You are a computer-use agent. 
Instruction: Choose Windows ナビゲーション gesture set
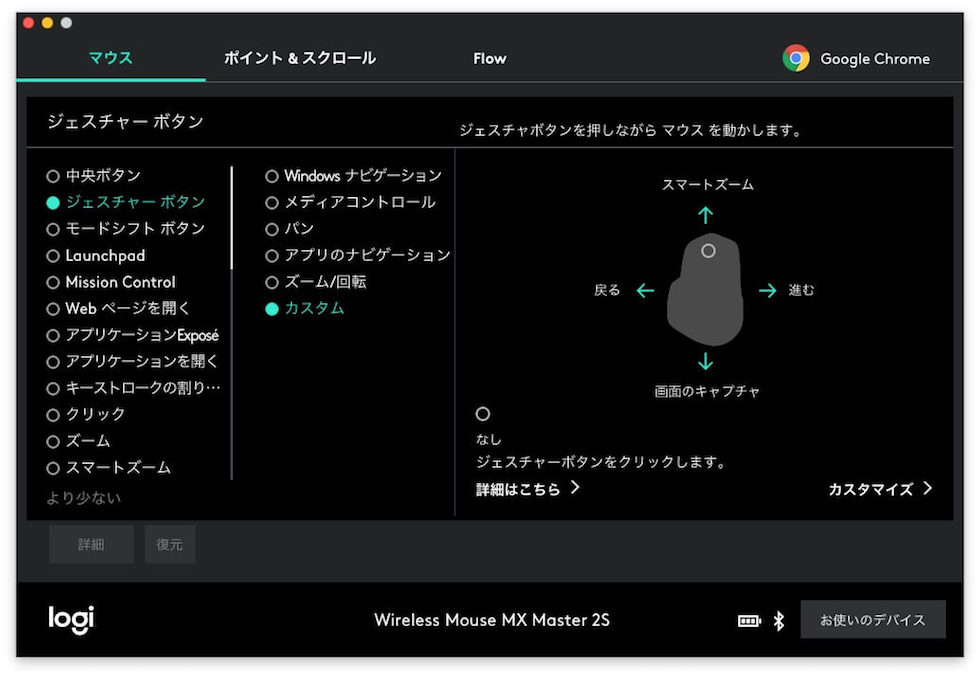coord(354,176)
